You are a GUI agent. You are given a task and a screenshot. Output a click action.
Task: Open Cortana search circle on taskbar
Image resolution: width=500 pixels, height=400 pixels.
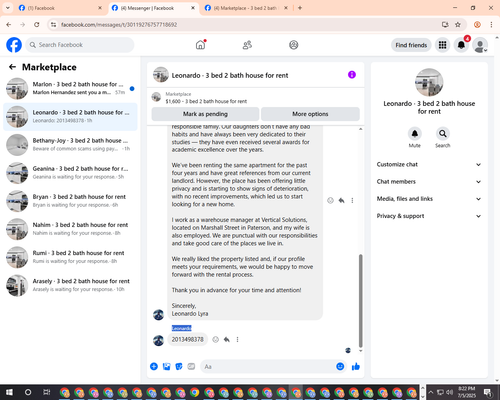click(28, 392)
